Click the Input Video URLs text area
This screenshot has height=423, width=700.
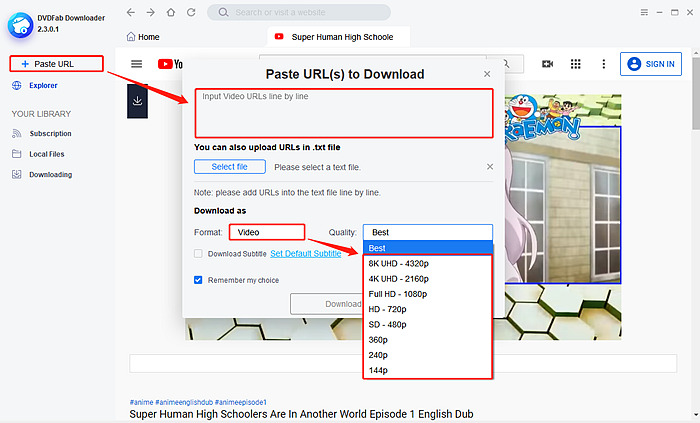(x=343, y=113)
